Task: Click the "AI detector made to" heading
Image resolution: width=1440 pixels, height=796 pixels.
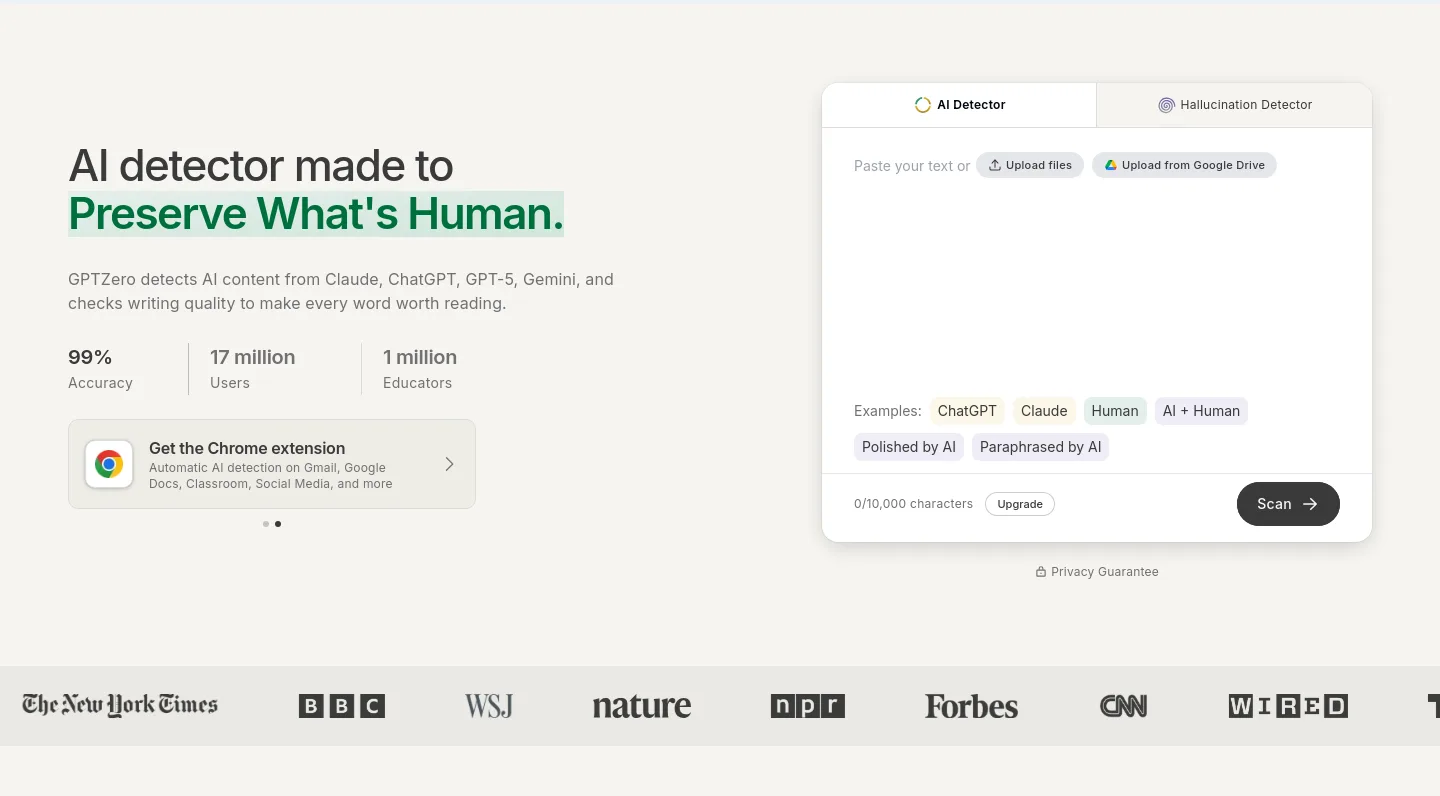Action: pyautogui.click(x=260, y=166)
